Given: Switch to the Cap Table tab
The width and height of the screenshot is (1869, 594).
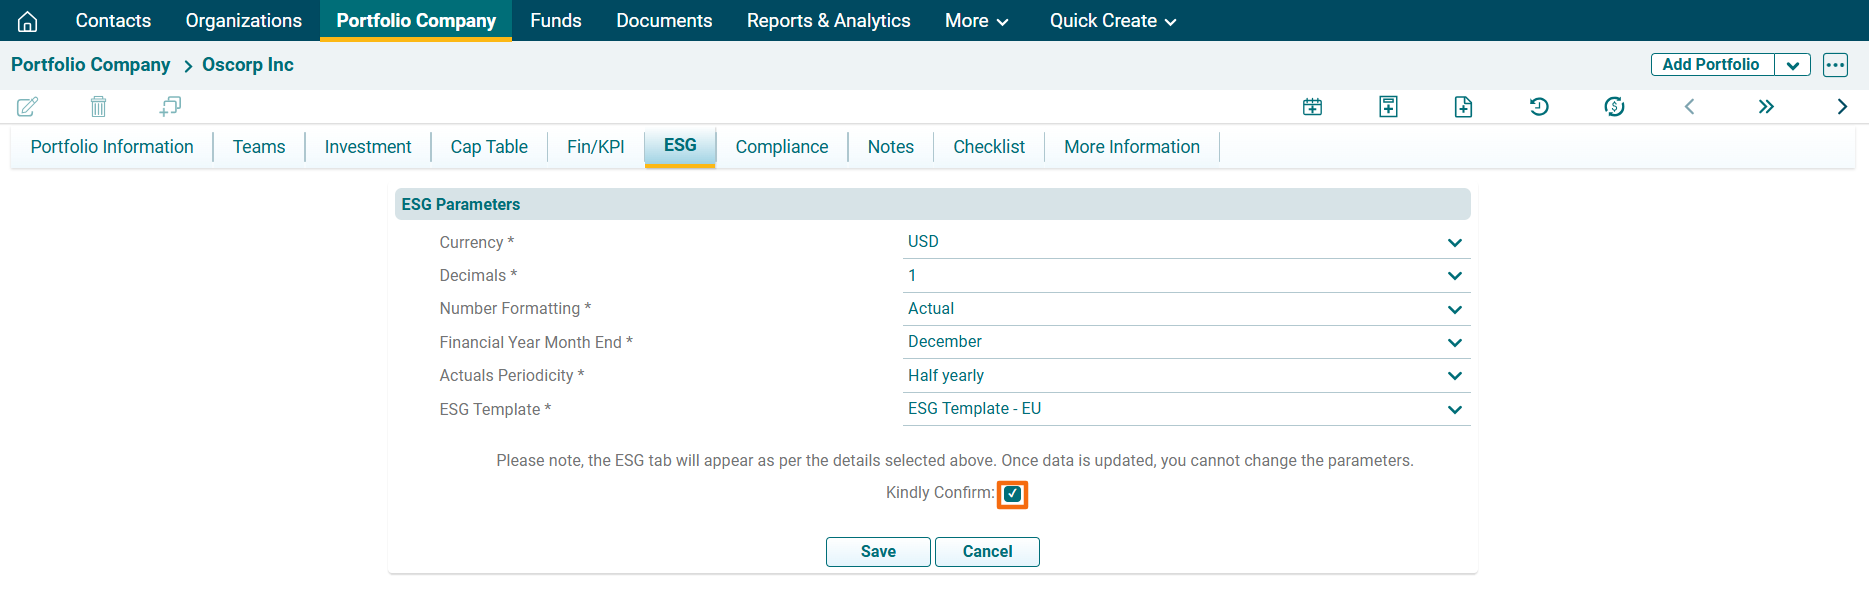Looking at the screenshot, I should coord(489,147).
